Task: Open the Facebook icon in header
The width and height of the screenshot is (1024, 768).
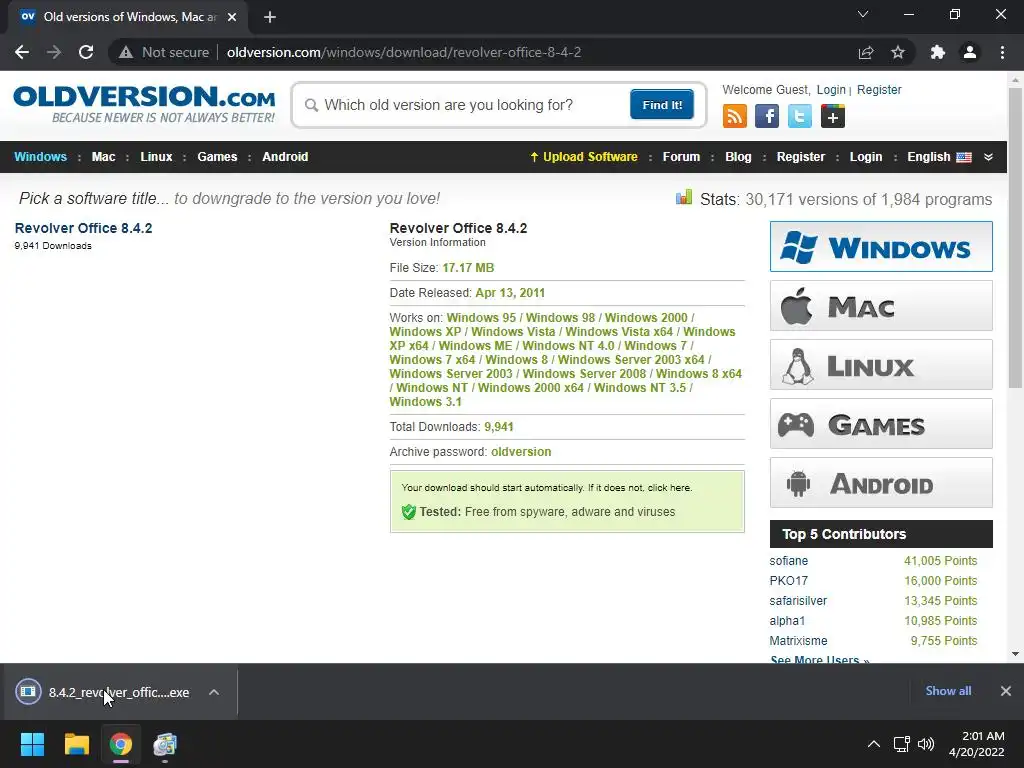Action: 767,116
